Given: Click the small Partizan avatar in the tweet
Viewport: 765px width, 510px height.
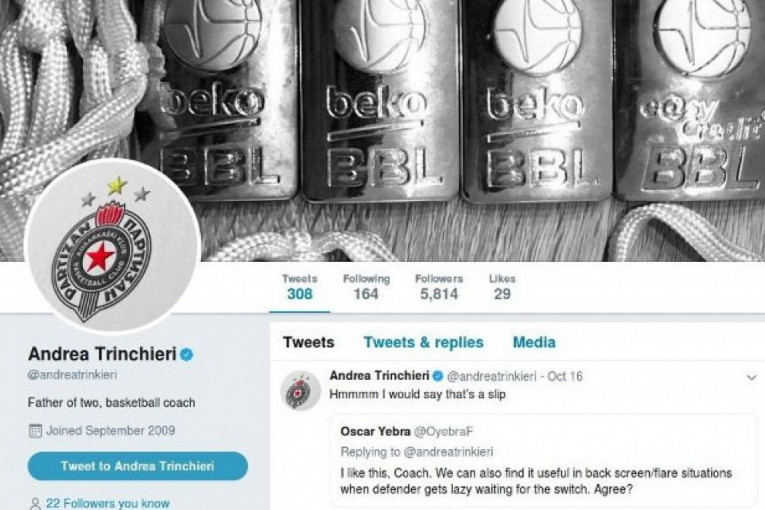Looking at the screenshot, I should point(300,390).
